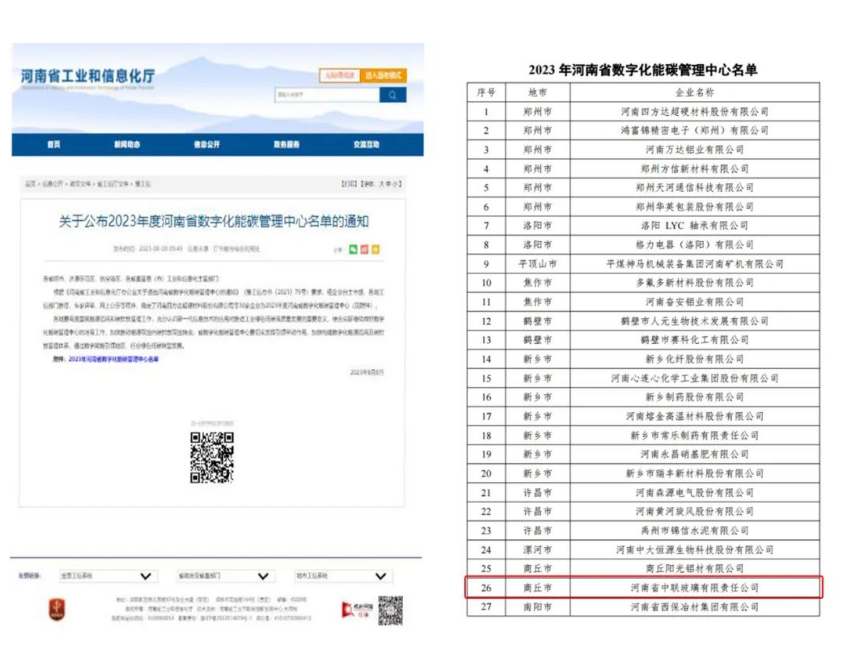866x666 pixels.
Task: Click the 序号 column header
Action: (x=486, y=92)
